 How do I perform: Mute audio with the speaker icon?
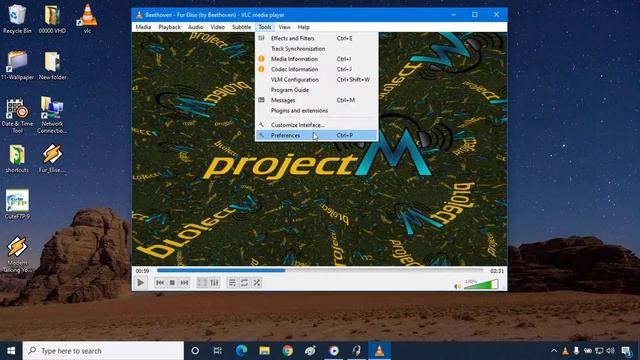pyautogui.click(x=457, y=286)
